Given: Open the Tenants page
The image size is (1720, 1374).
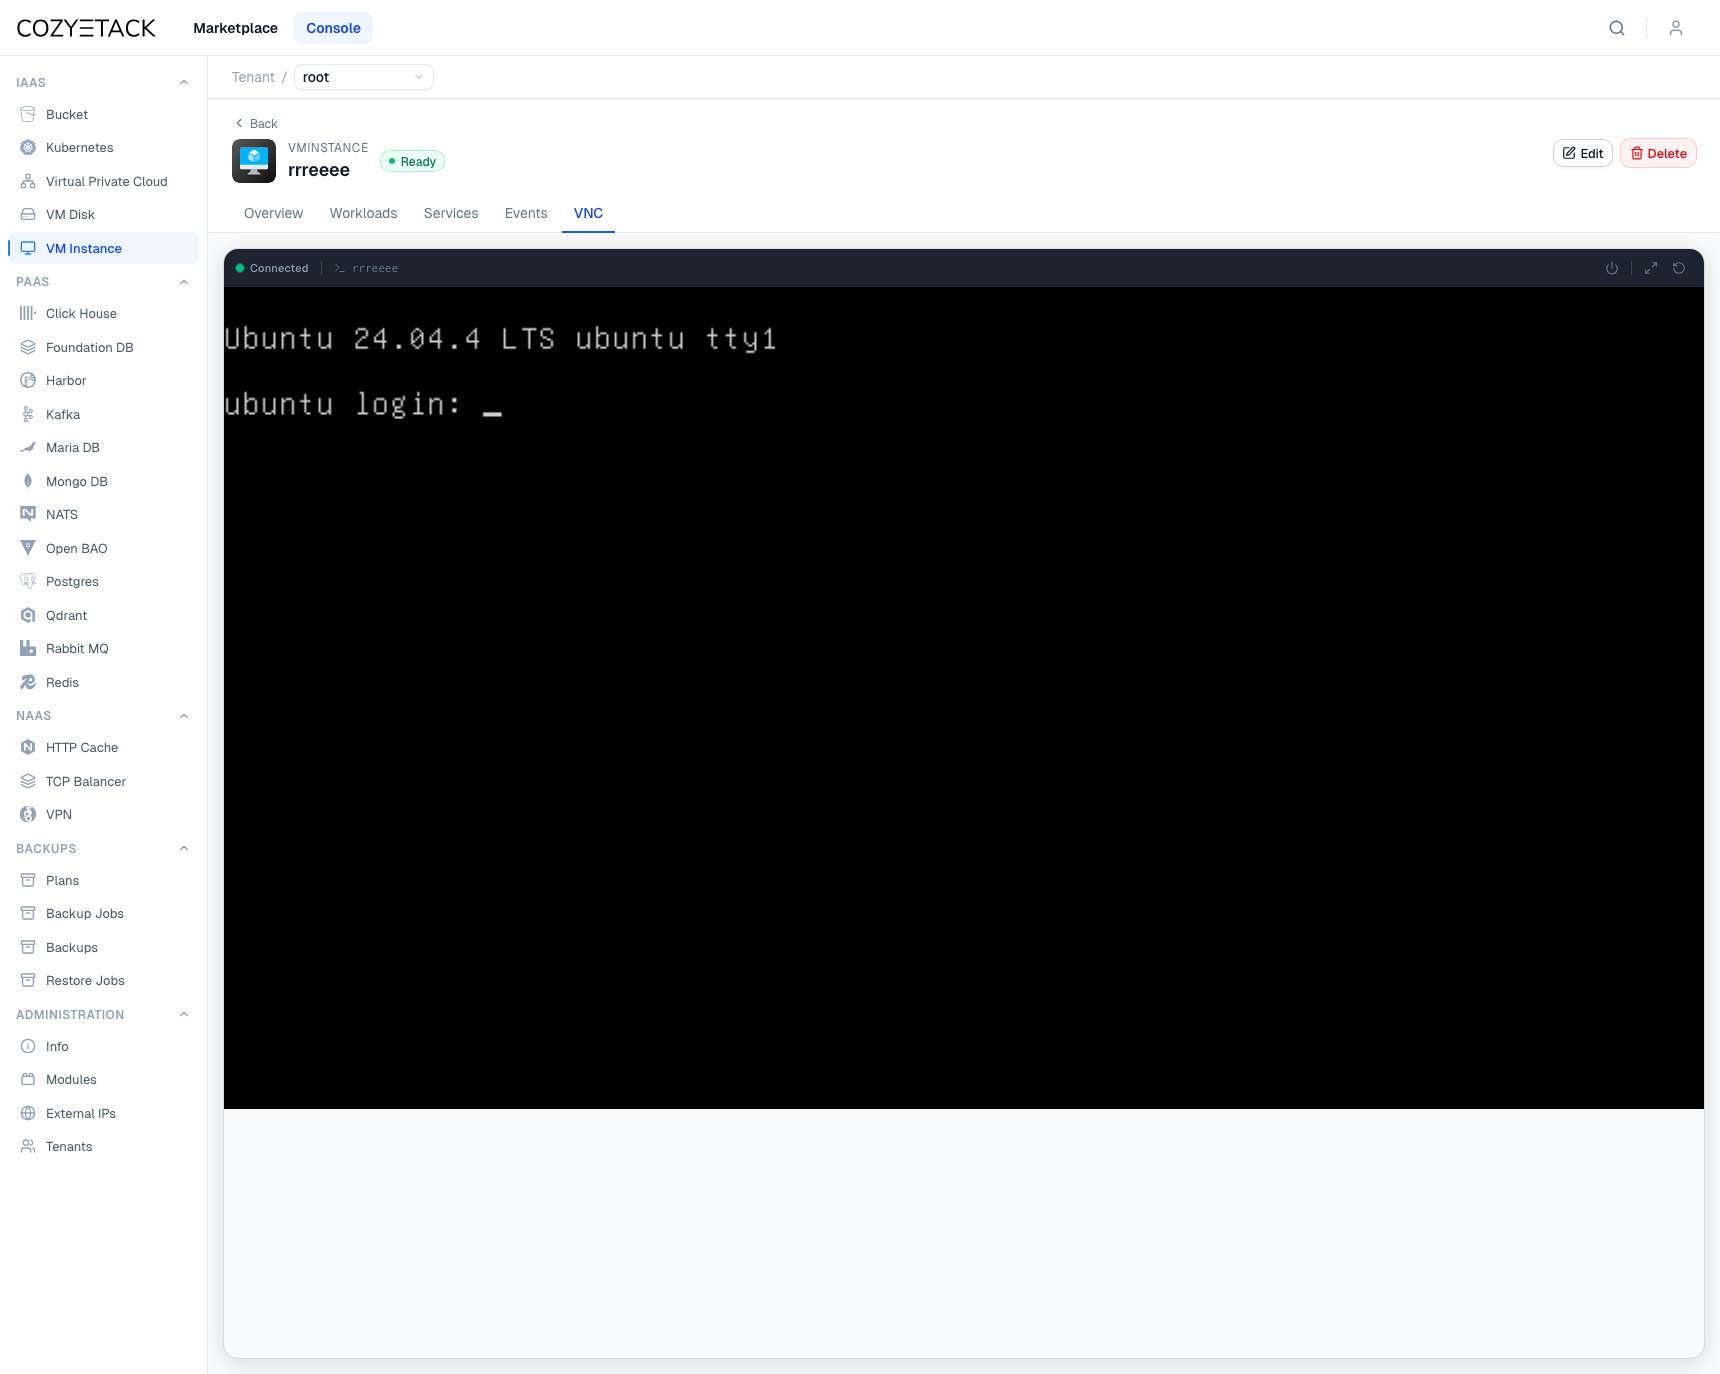Looking at the screenshot, I should (x=69, y=1146).
